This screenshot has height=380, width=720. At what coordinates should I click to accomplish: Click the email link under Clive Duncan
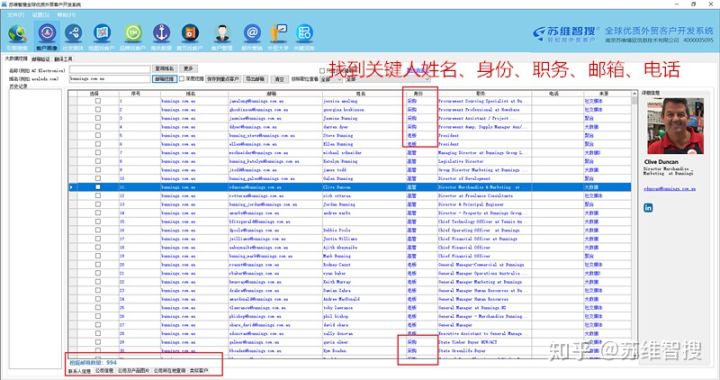point(669,189)
